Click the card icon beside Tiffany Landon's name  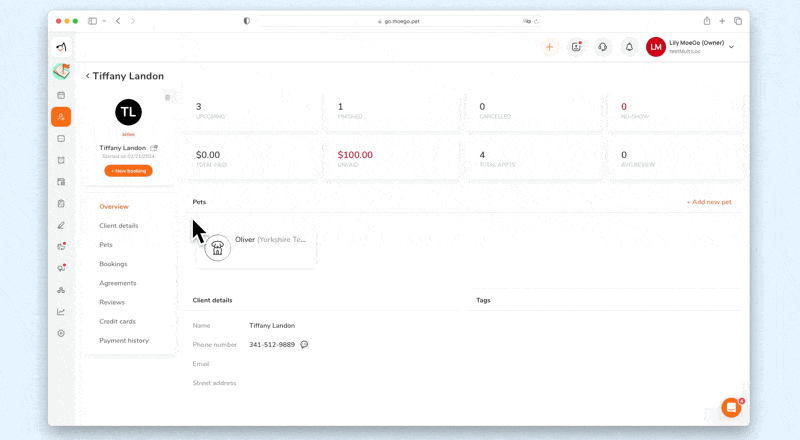[154, 148]
